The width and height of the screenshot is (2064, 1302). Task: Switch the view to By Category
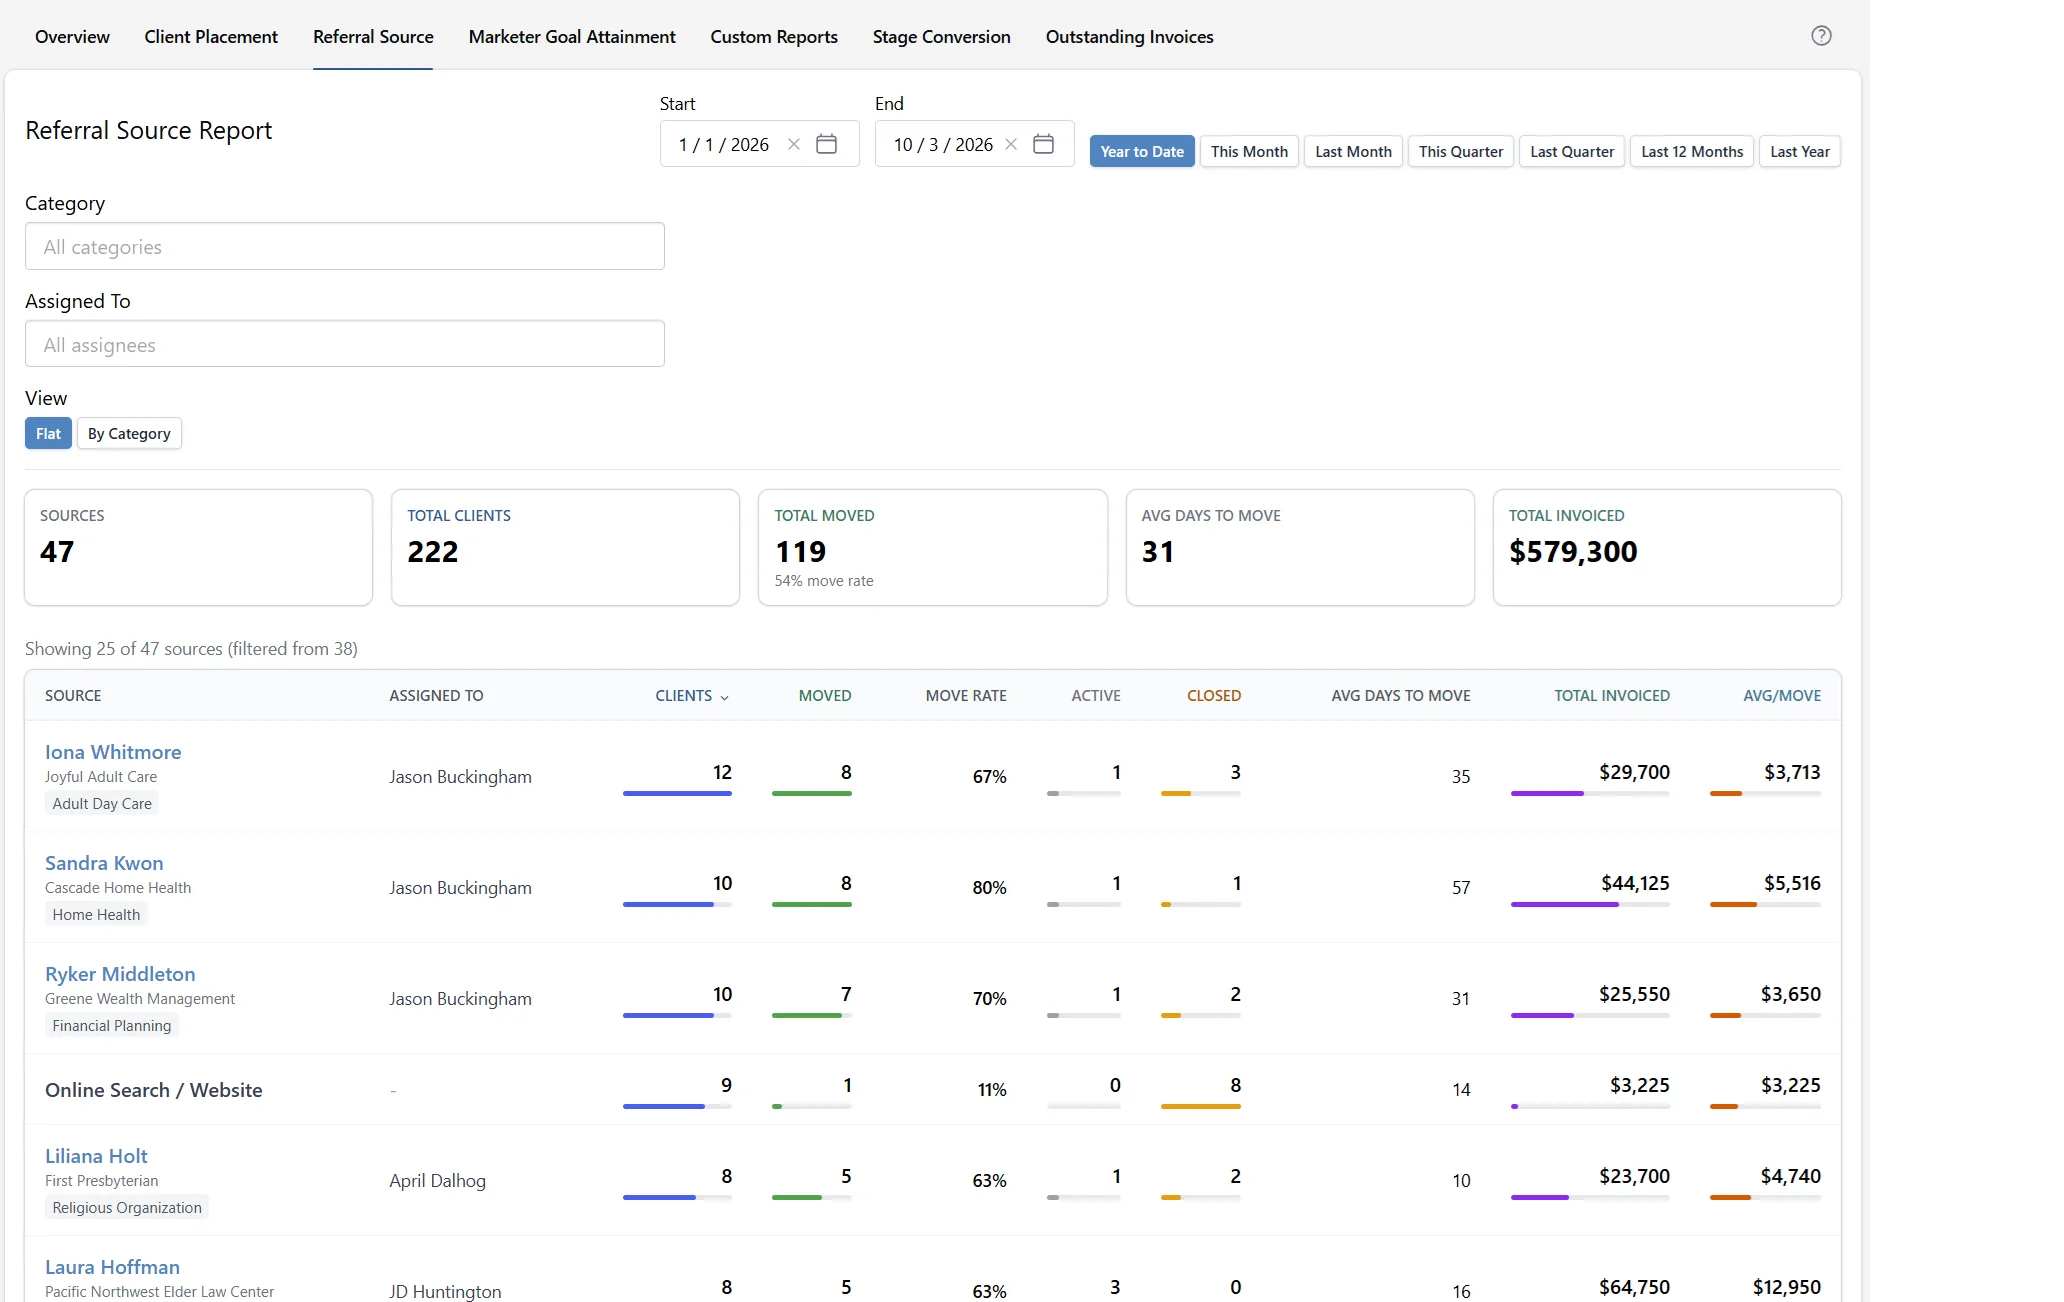129,433
